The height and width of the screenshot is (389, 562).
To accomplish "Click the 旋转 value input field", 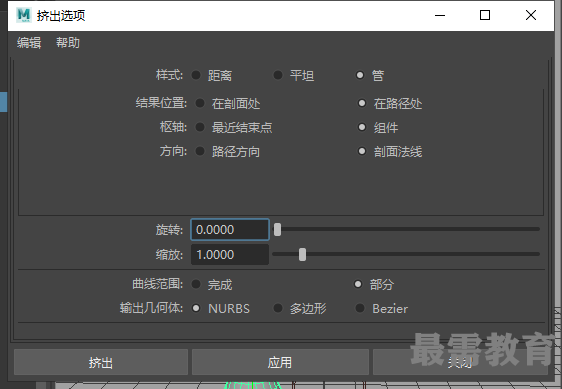I will pos(230,229).
